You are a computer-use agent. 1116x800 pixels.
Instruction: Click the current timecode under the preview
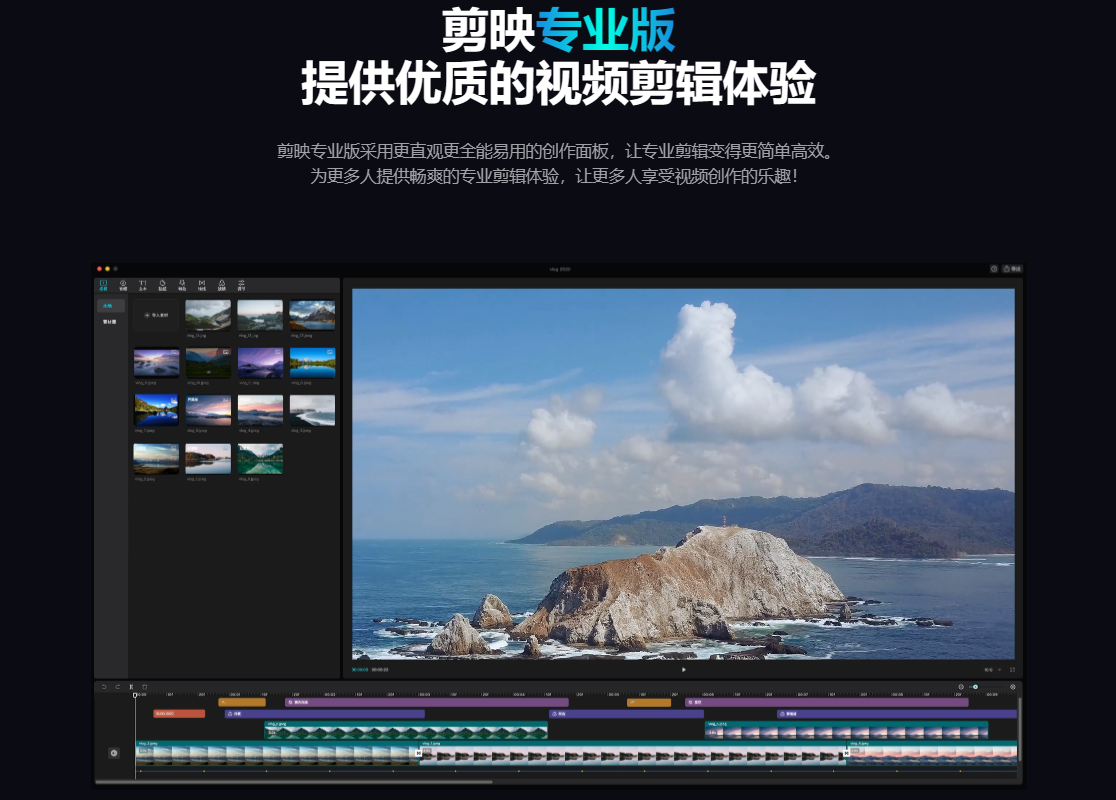click(360, 670)
